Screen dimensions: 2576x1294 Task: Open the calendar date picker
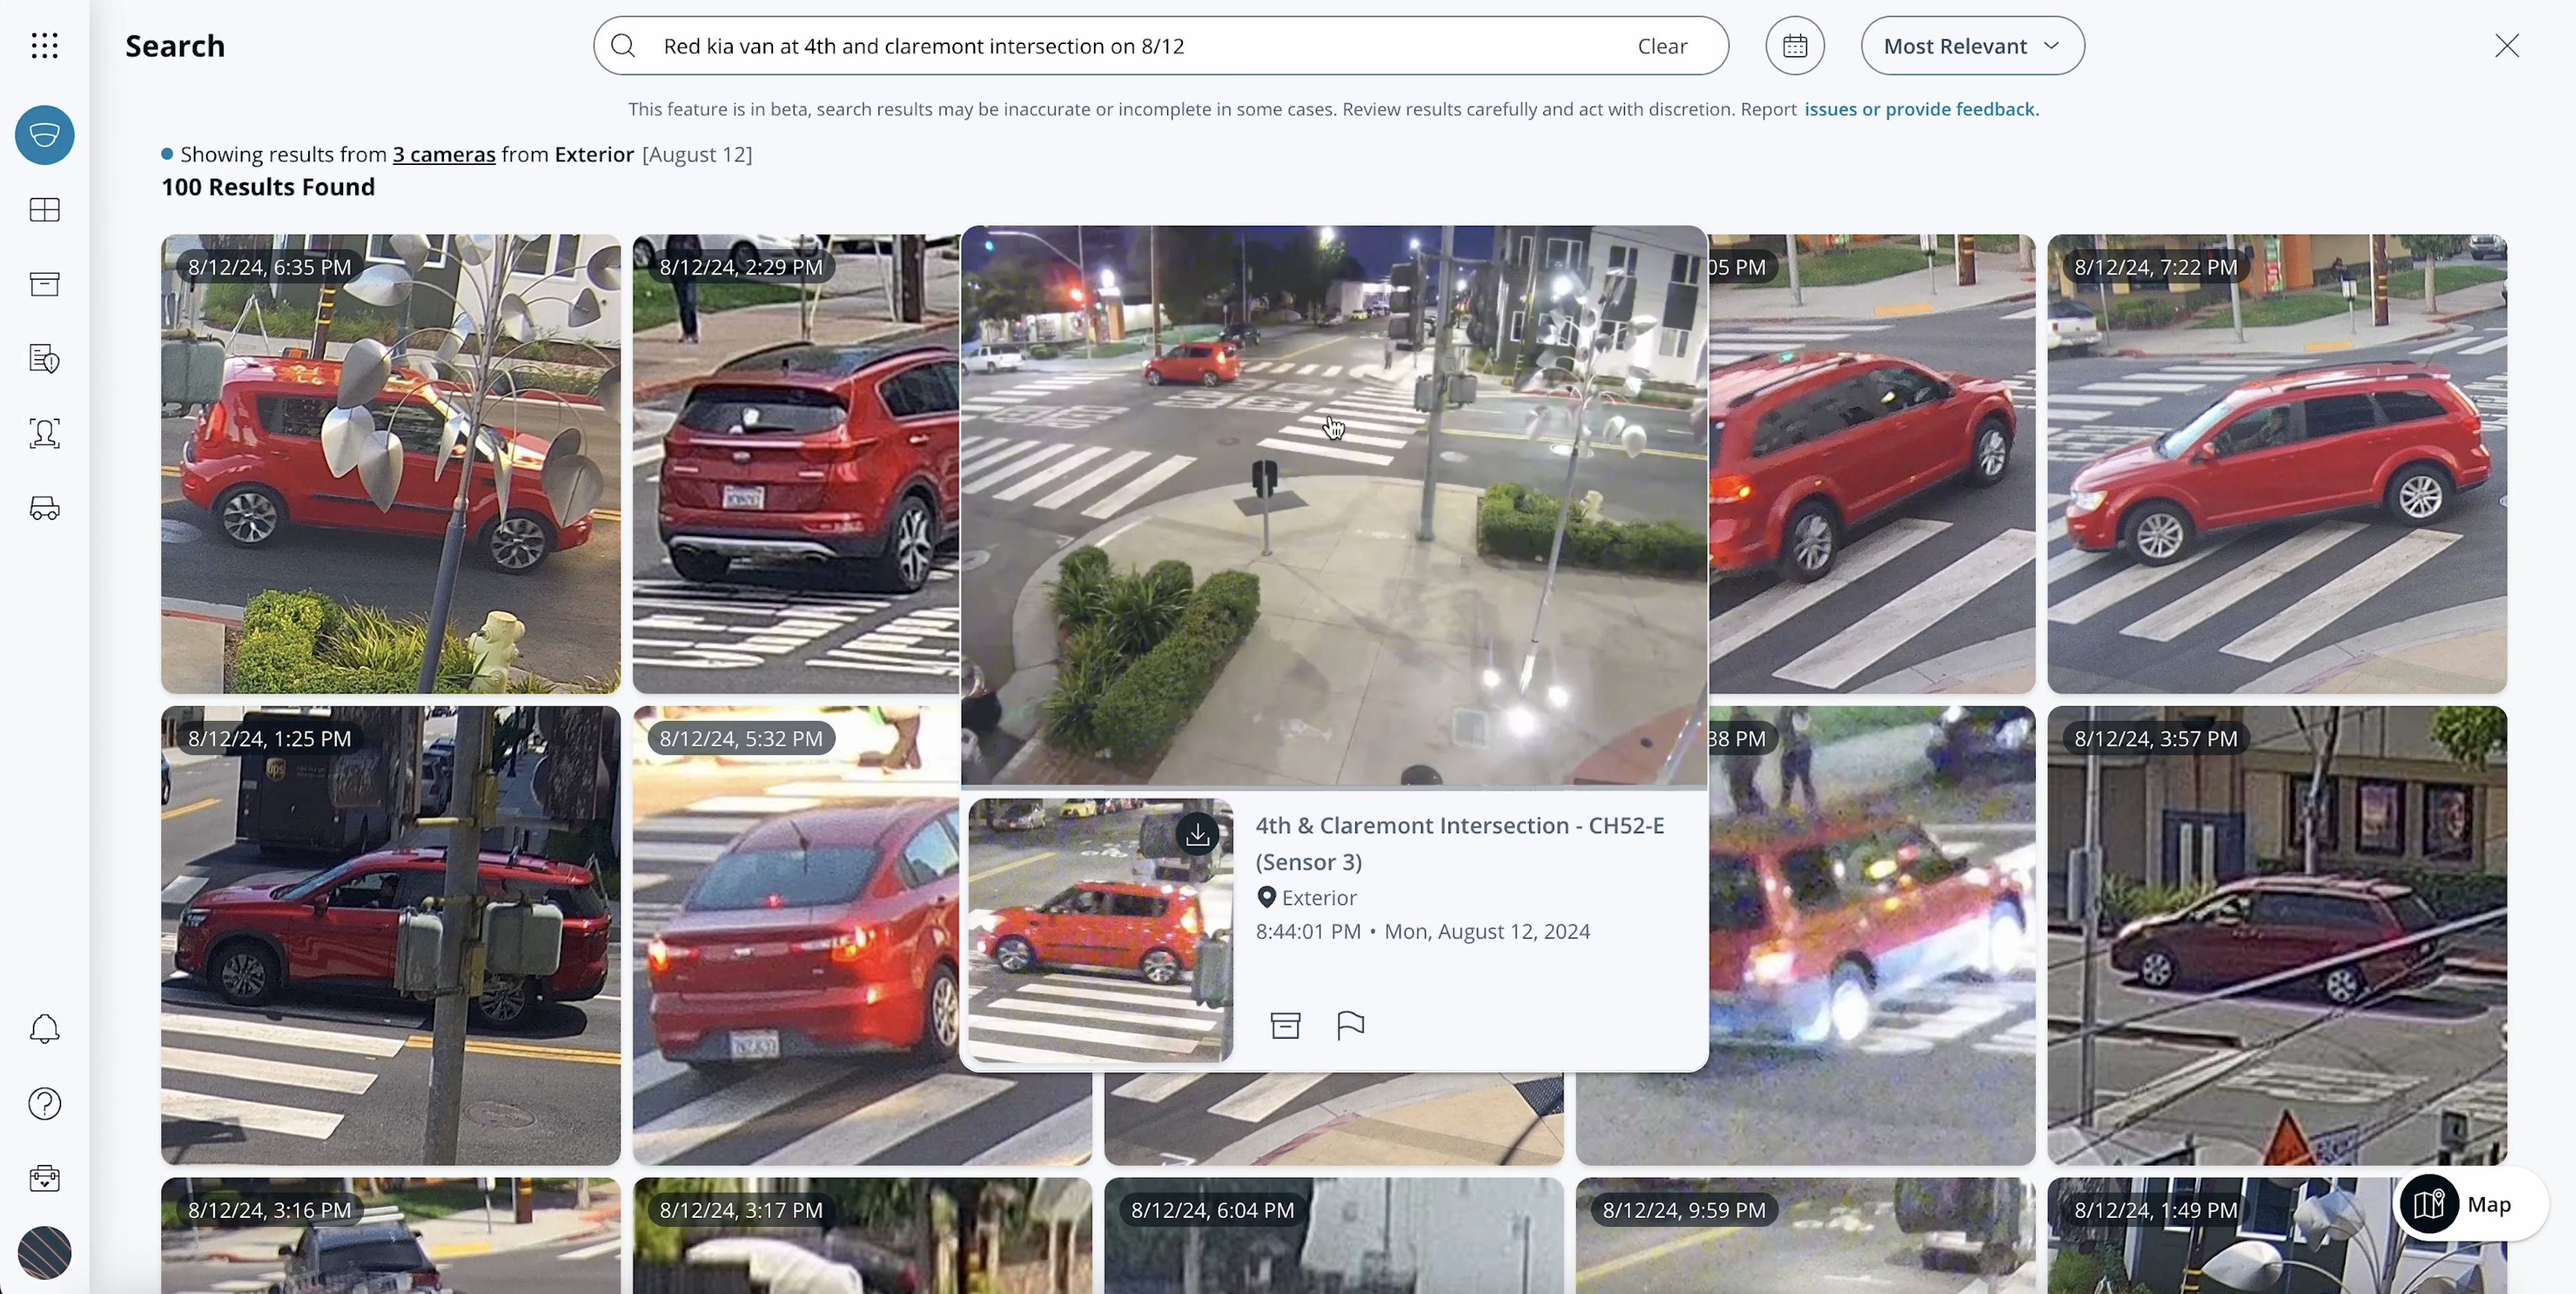[1794, 46]
